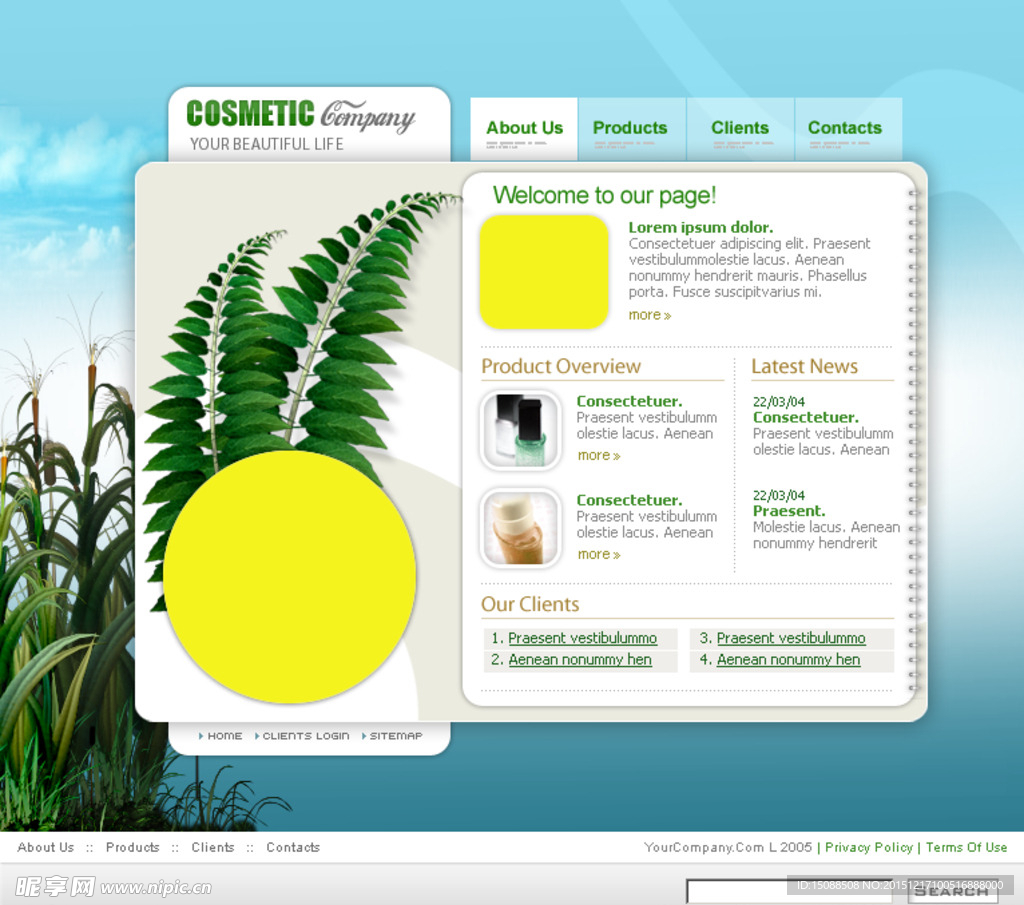Click the Lorem ipsum dolor heading
1024x905 pixels.
click(x=701, y=227)
